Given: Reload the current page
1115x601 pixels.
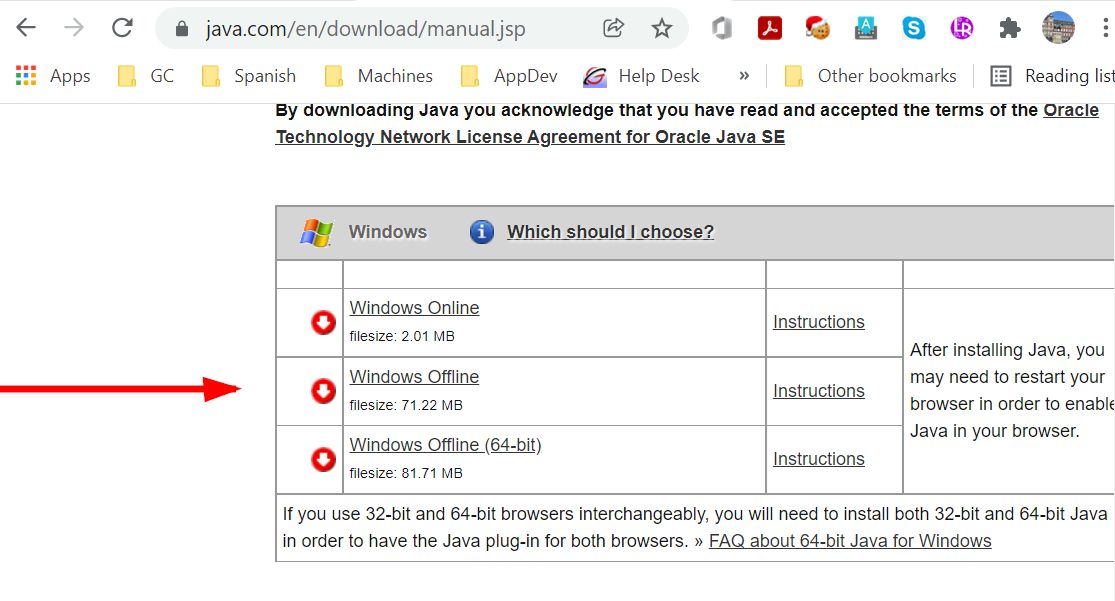Looking at the screenshot, I should tap(122, 28).
